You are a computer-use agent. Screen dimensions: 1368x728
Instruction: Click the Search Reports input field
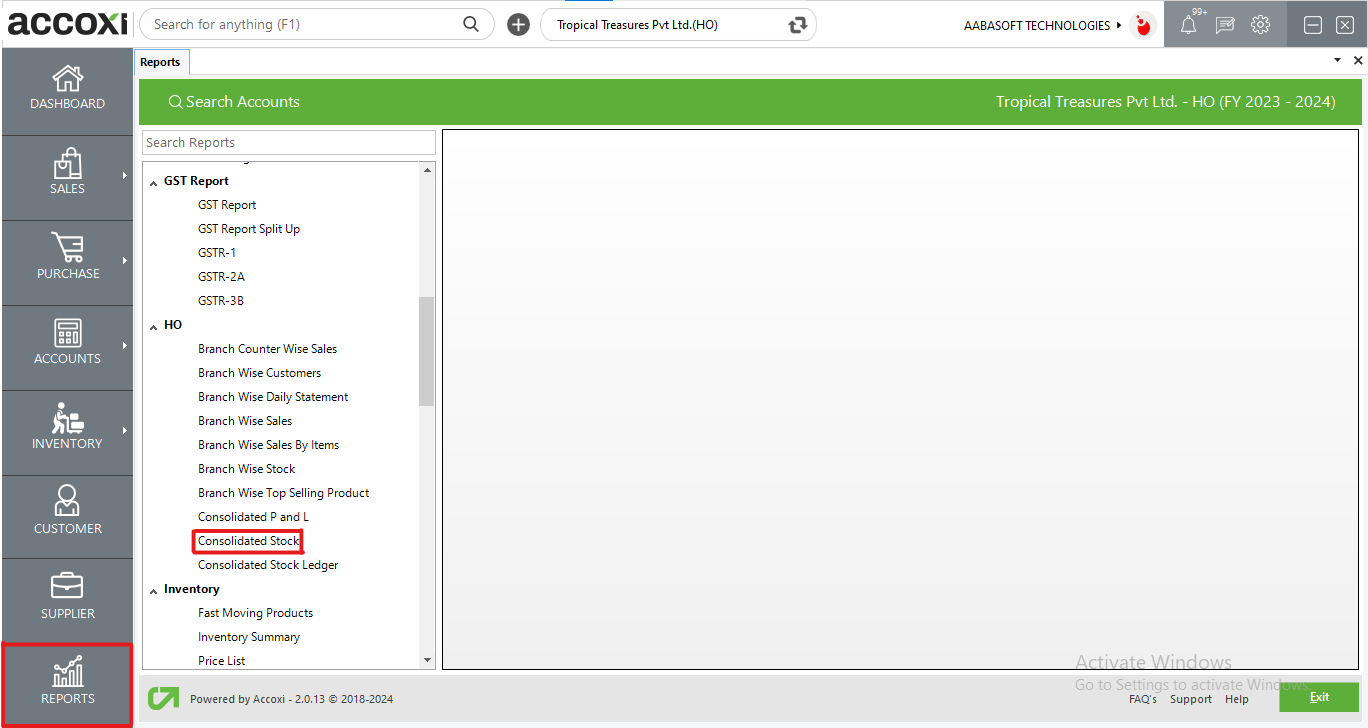click(288, 143)
